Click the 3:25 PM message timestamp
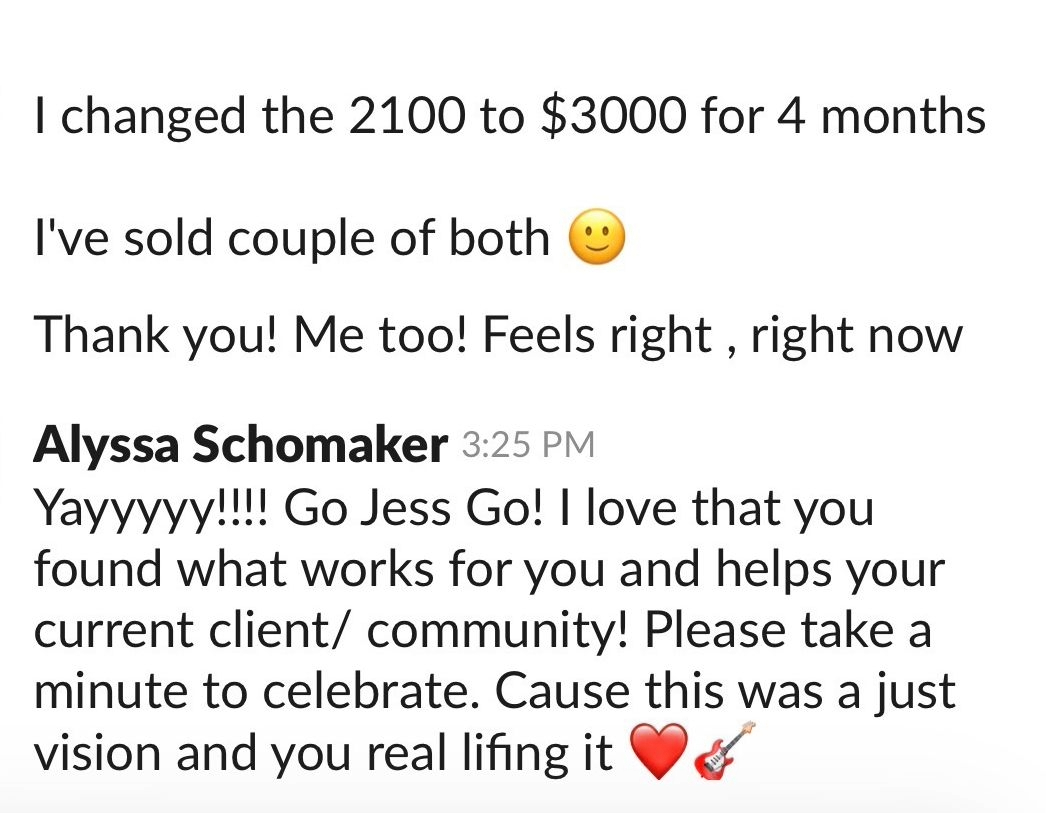 tap(529, 445)
